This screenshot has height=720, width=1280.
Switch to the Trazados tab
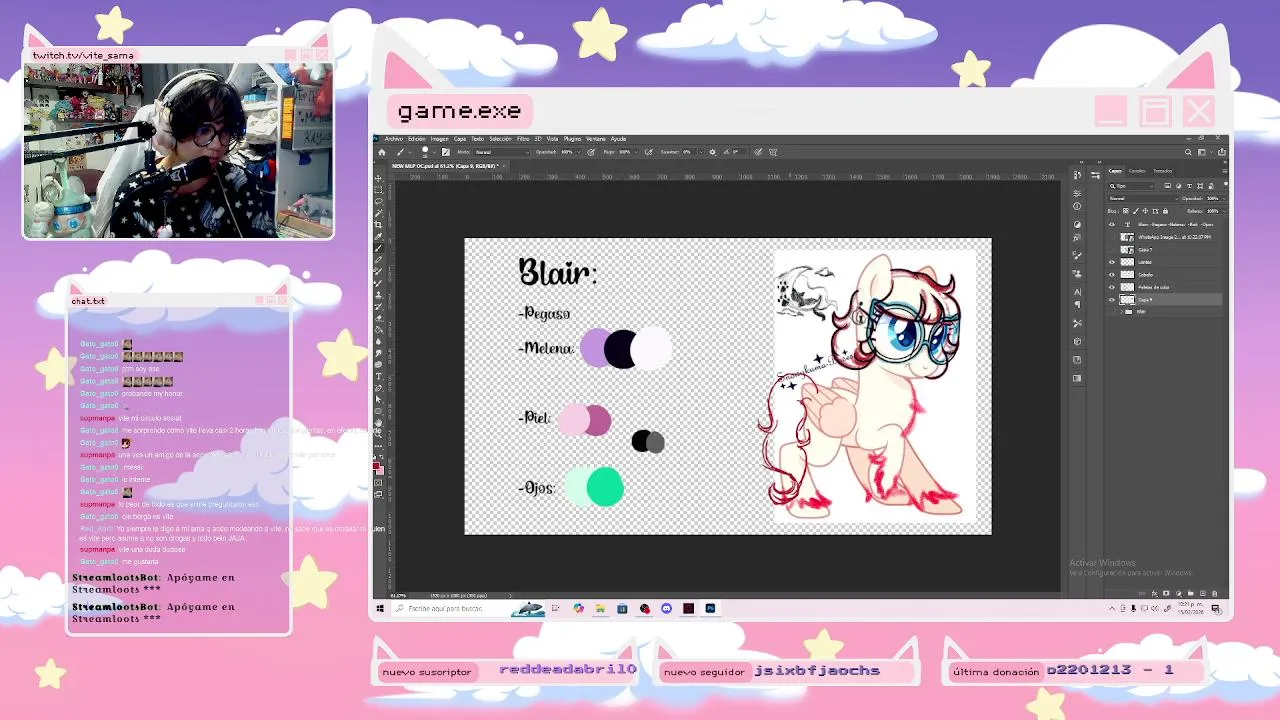click(x=1162, y=171)
